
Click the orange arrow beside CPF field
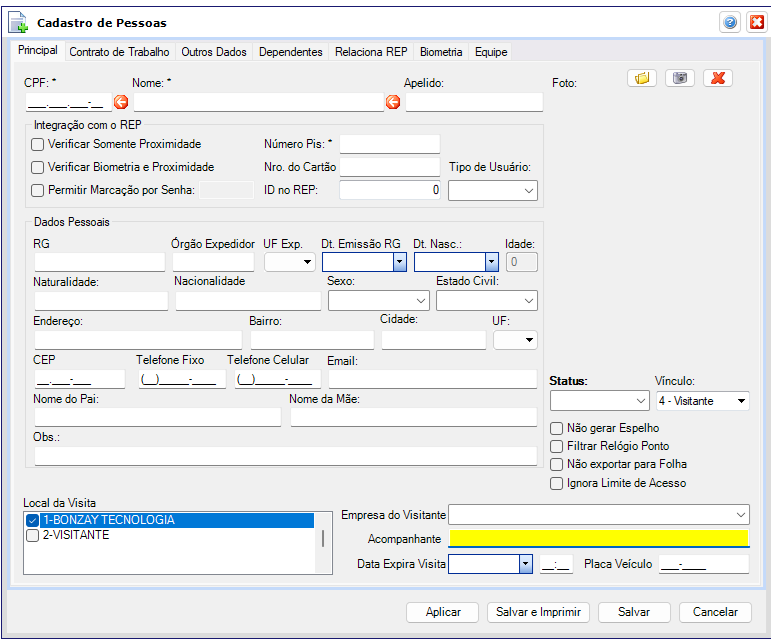[121, 102]
